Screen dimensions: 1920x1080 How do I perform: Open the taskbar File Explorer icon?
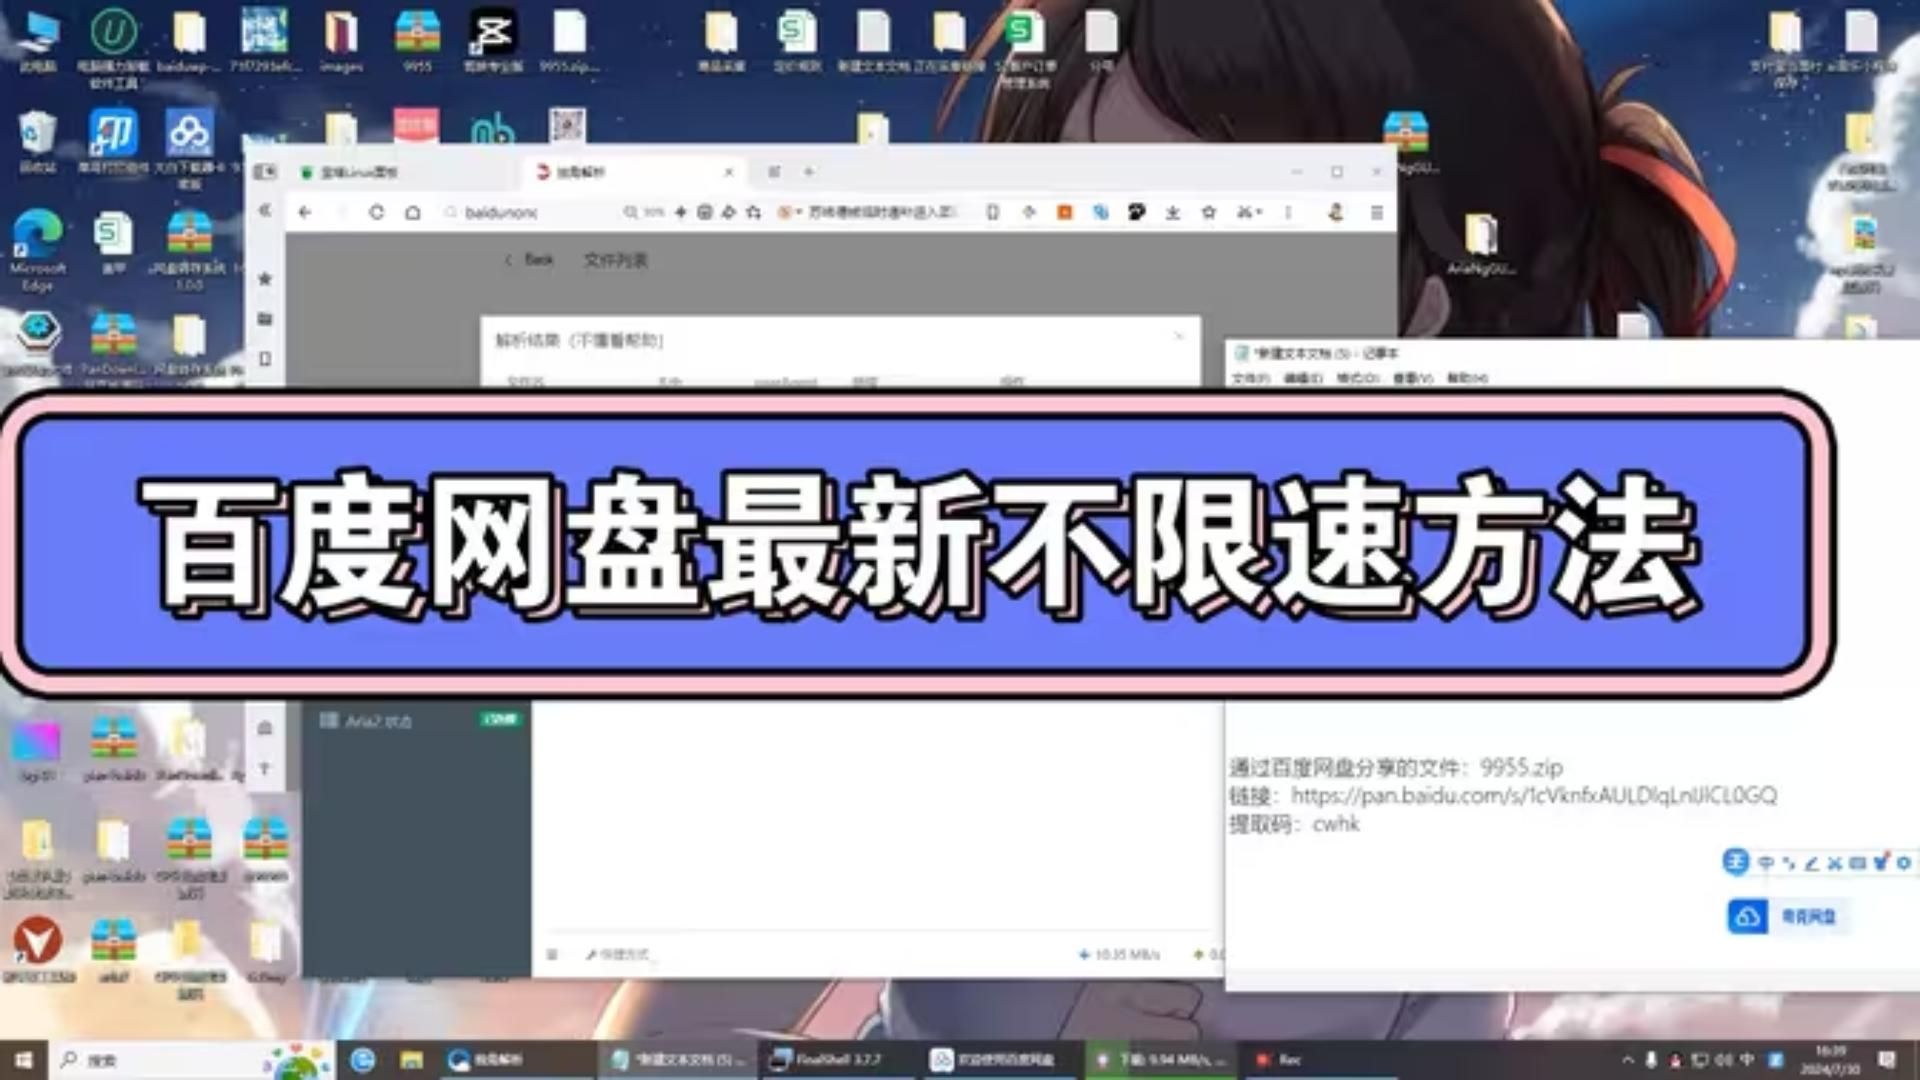tap(411, 1060)
